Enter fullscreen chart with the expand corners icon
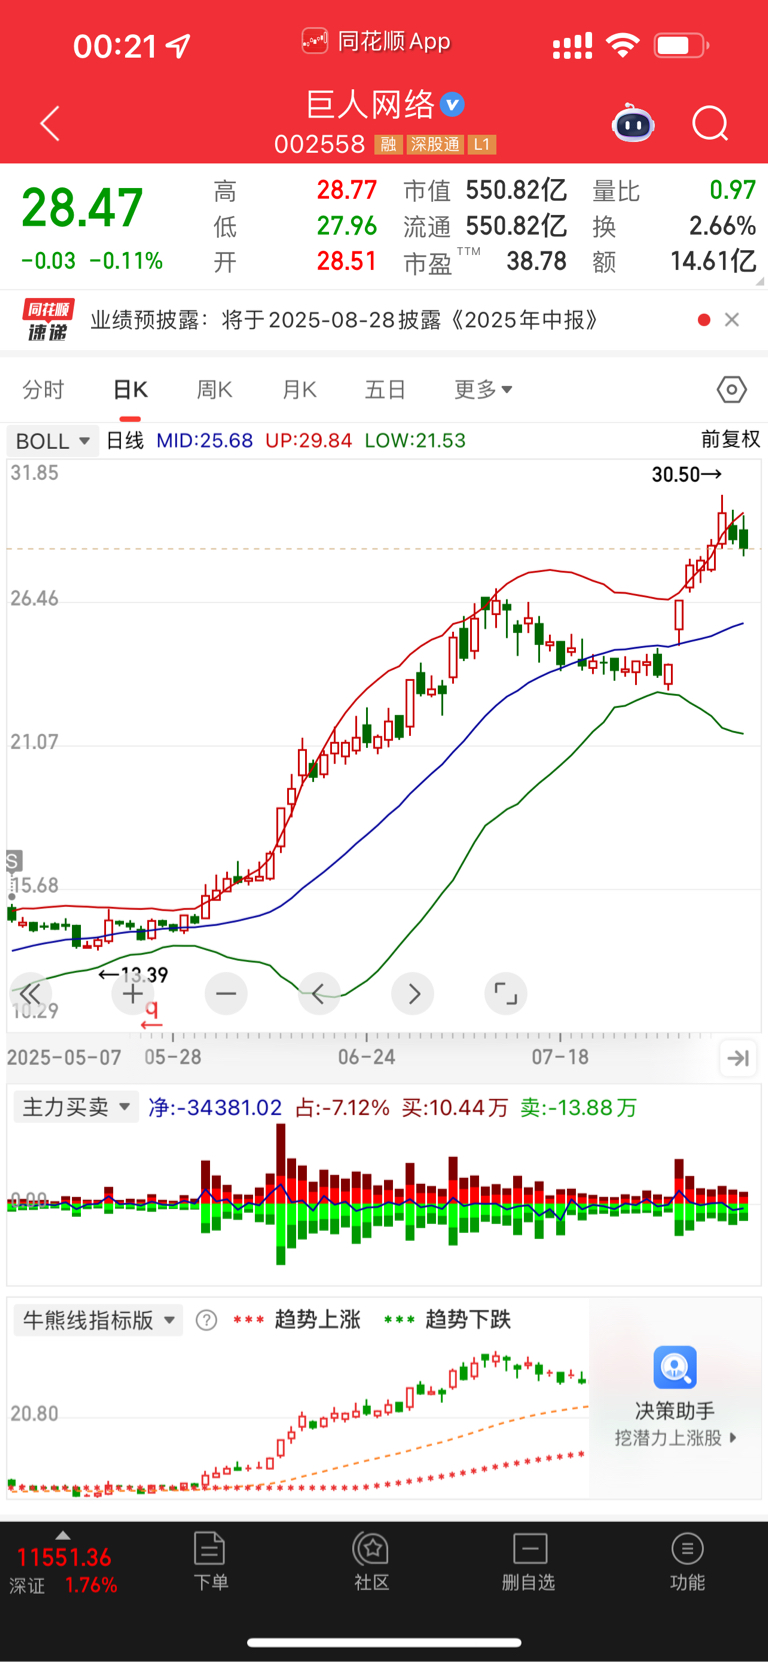The height and width of the screenshot is (1662, 768). pos(506,994)
